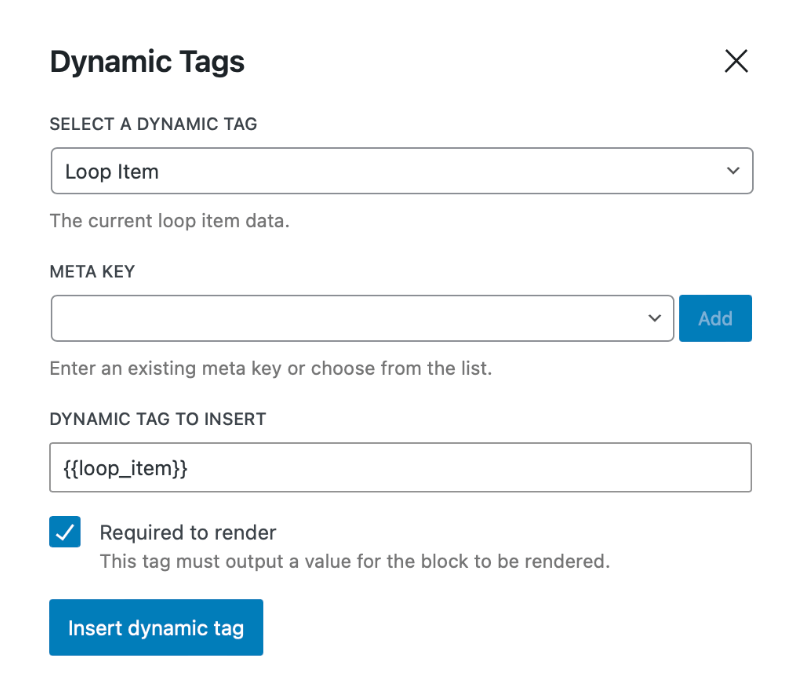
Task: Click the Add button next to Meta Key
Action: coord(715,318)
